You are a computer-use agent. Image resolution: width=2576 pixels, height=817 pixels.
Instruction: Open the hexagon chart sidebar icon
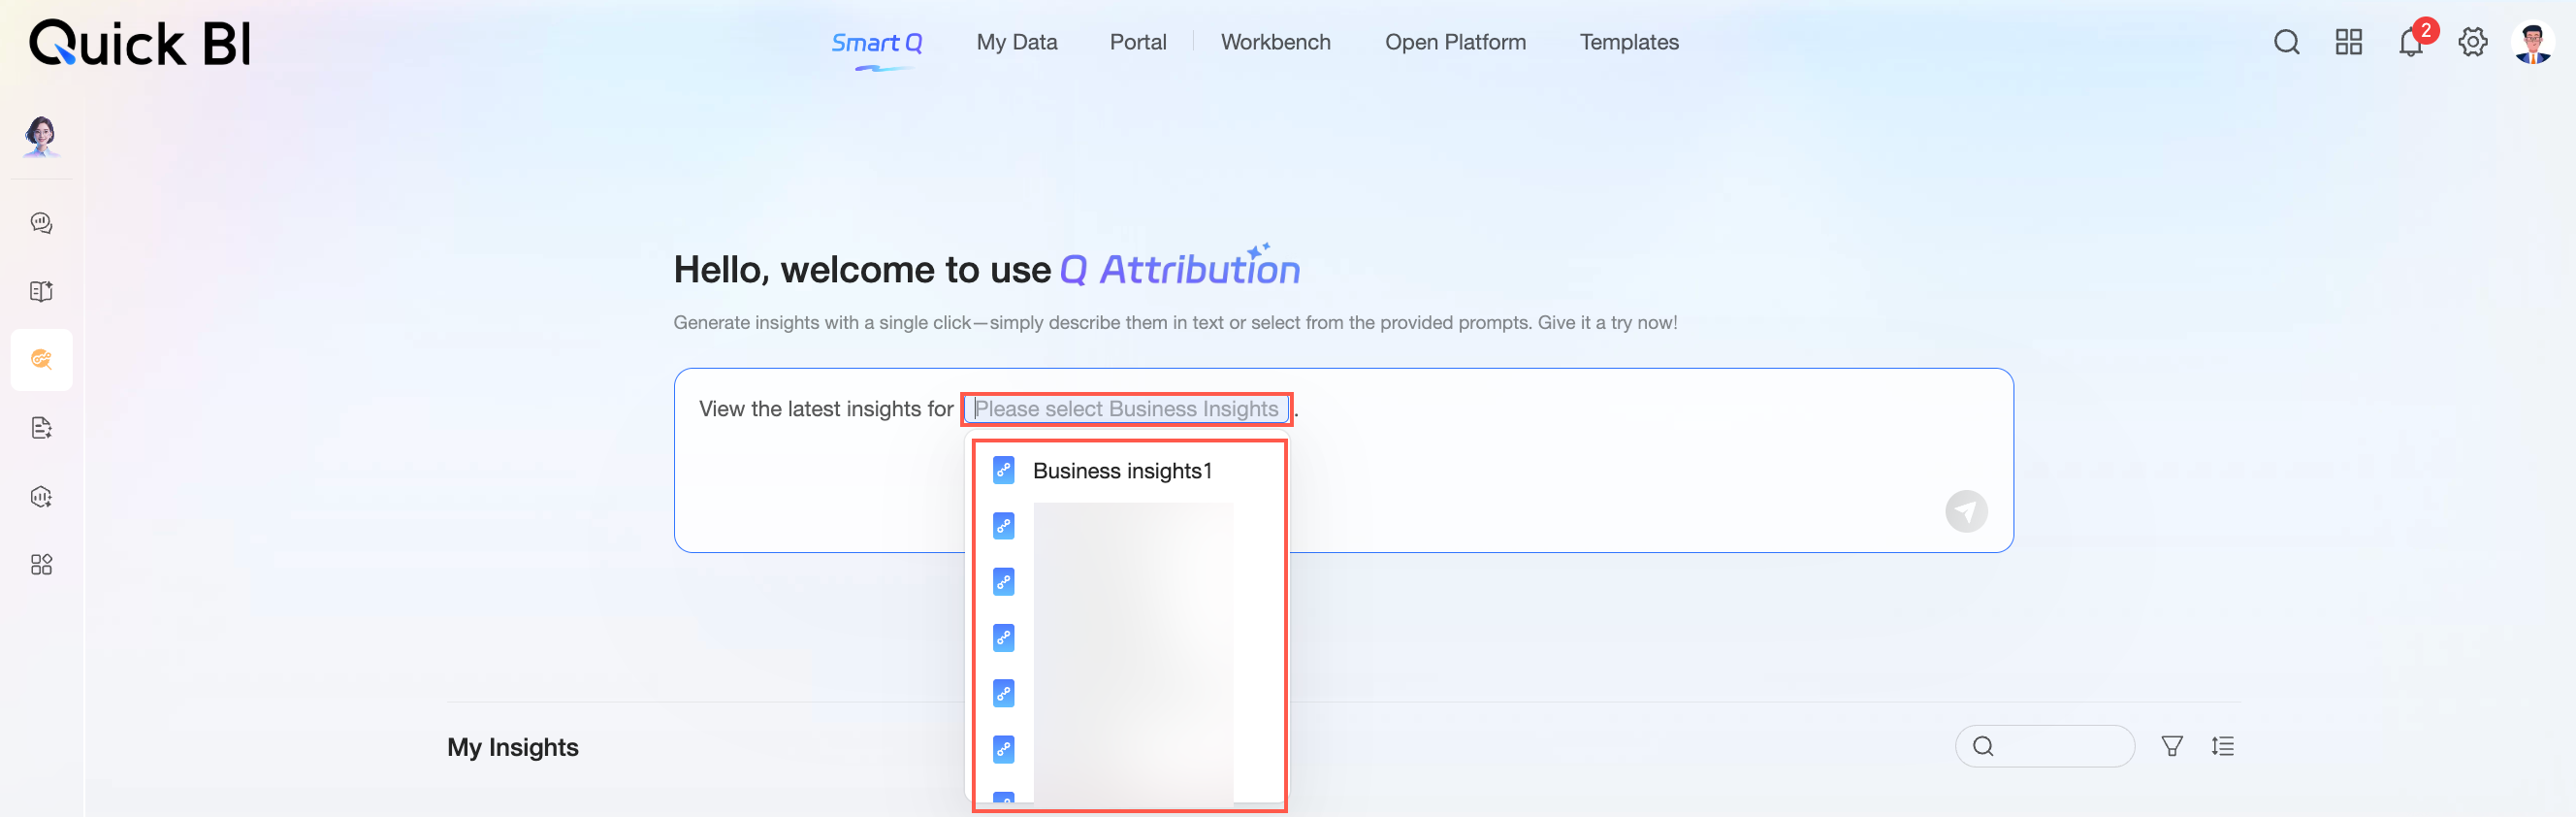pyautogui.click(x=41, y=496)
